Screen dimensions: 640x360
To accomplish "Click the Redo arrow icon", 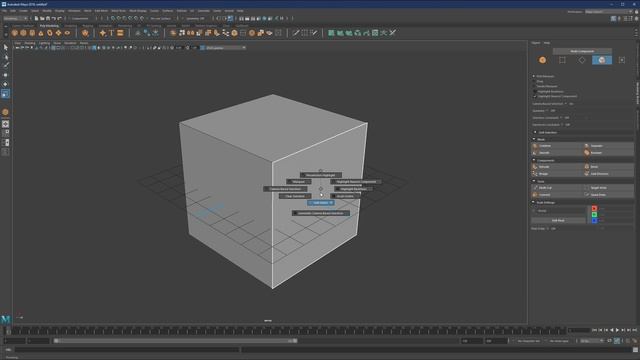I will pos(60,18).
